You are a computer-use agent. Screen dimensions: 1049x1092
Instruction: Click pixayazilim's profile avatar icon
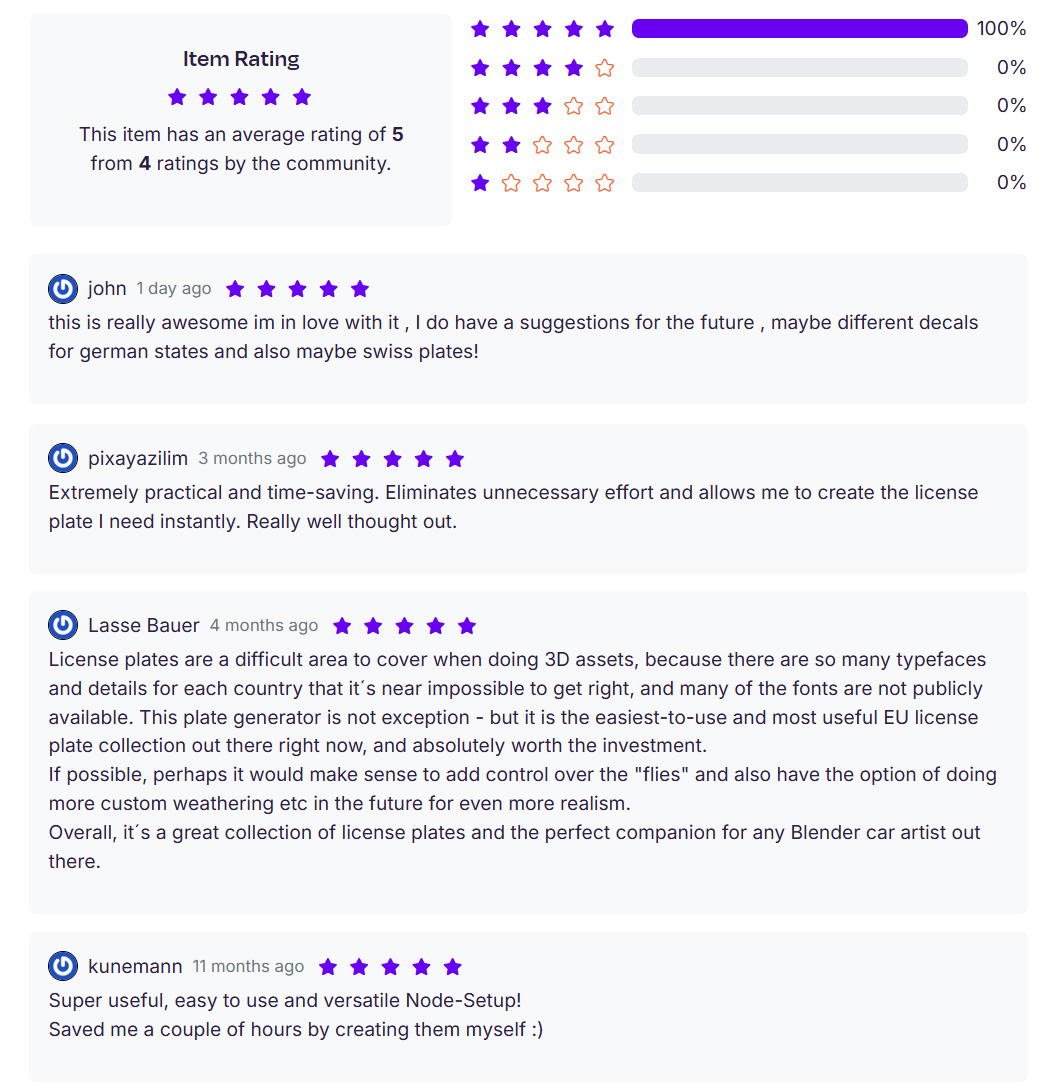click(63, 458)
